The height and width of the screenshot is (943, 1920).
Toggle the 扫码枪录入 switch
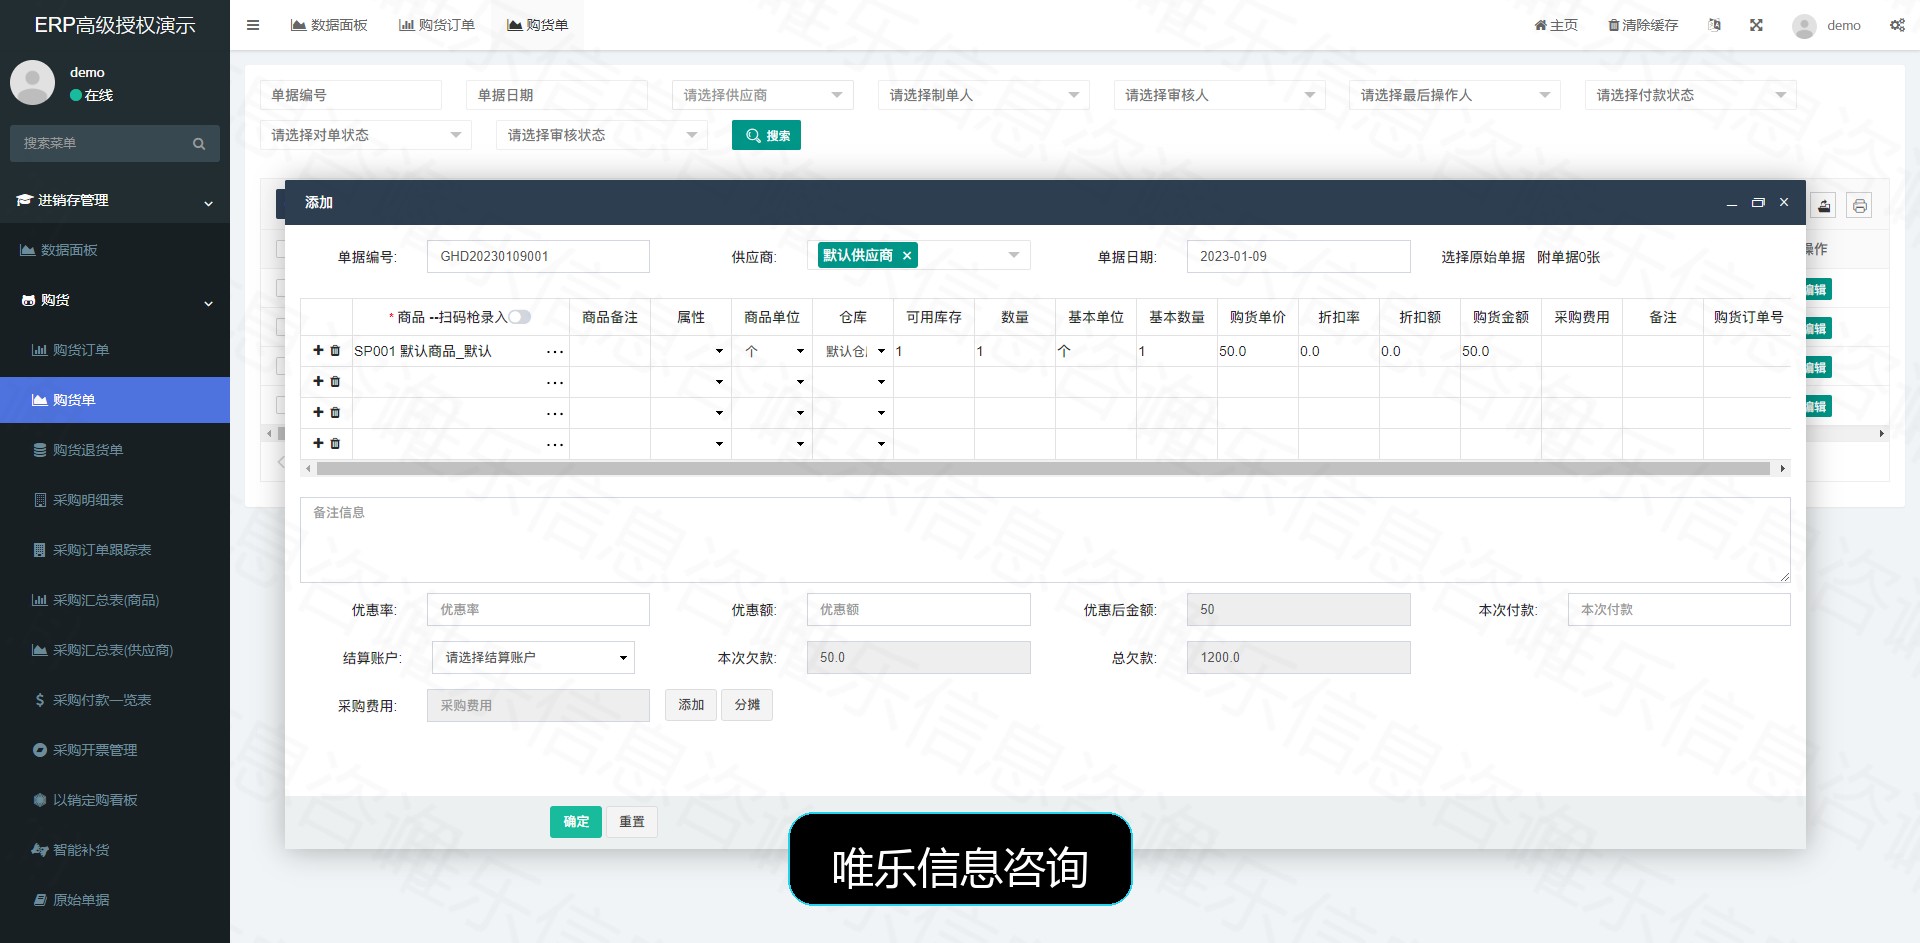pyautogui.click(x=519, y=317)
